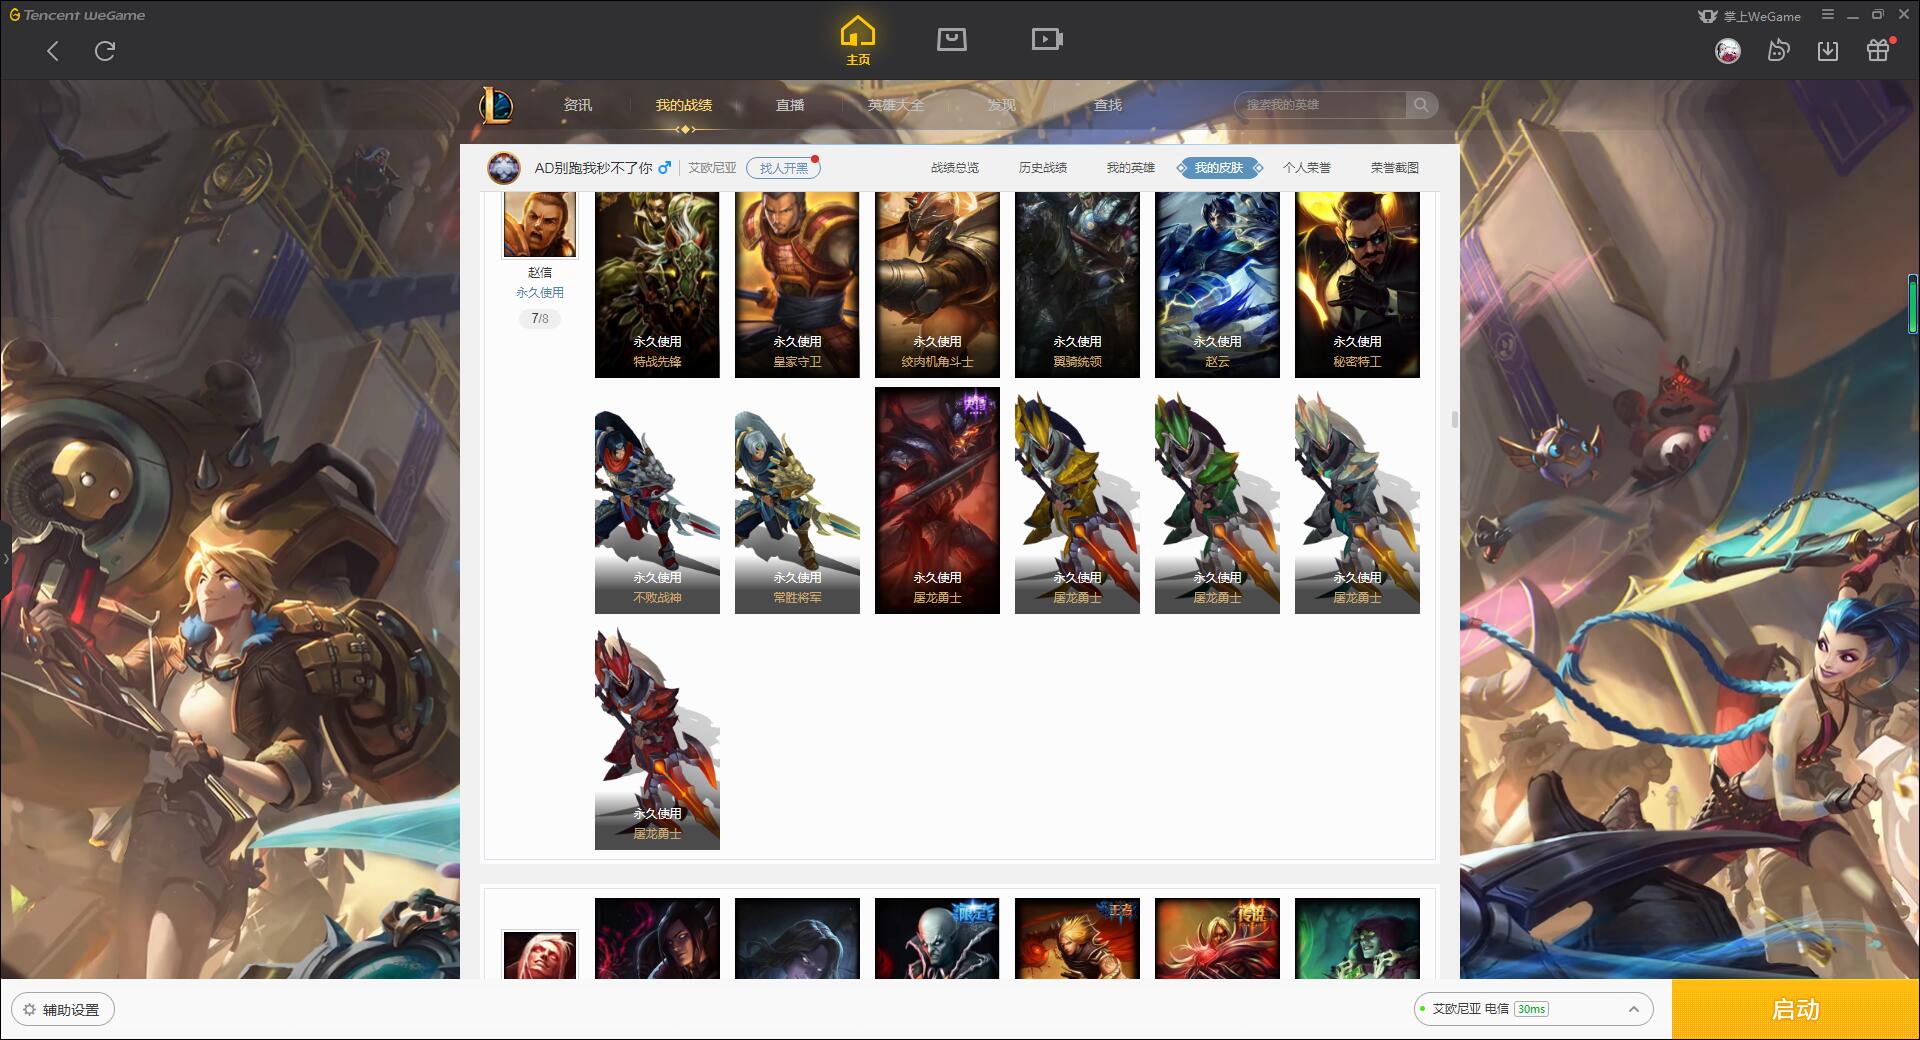Expand 艾欧尼亚 电信 server dropdown

click(1533, 1009)
